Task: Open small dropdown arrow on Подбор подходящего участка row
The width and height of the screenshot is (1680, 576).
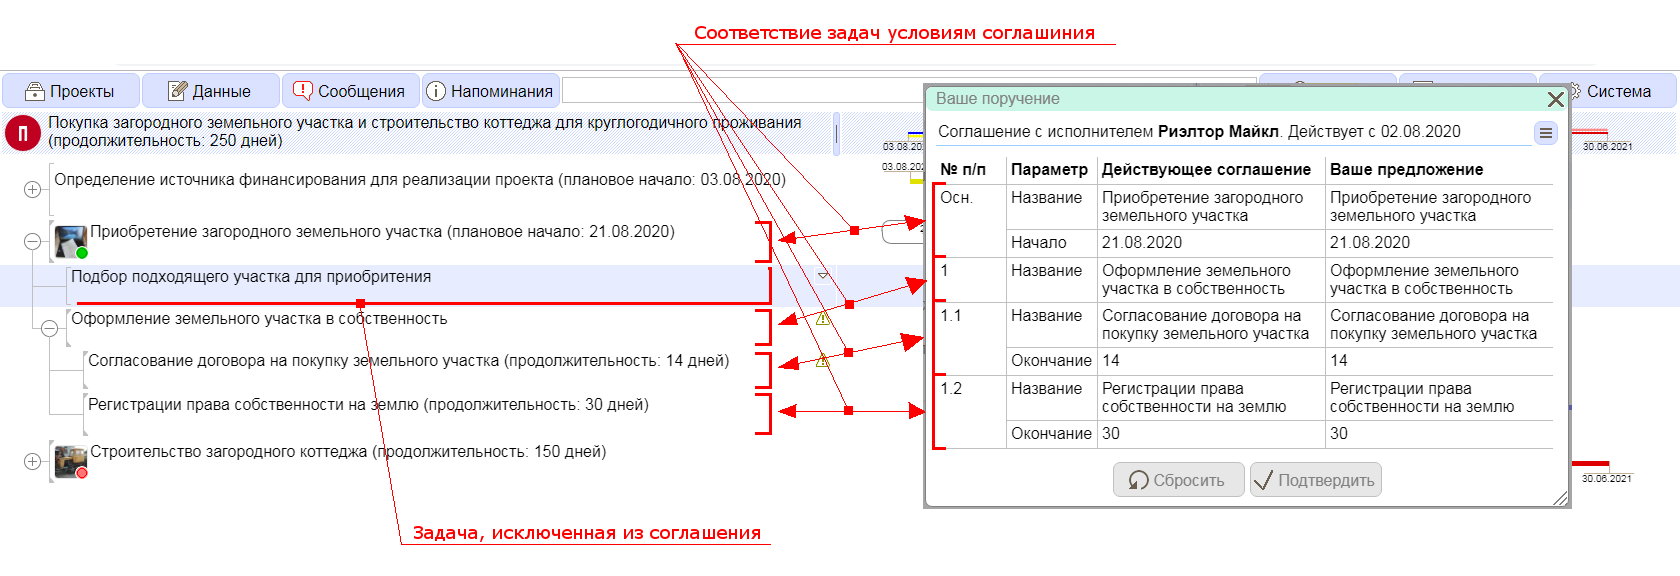Action: coord(823,275)
